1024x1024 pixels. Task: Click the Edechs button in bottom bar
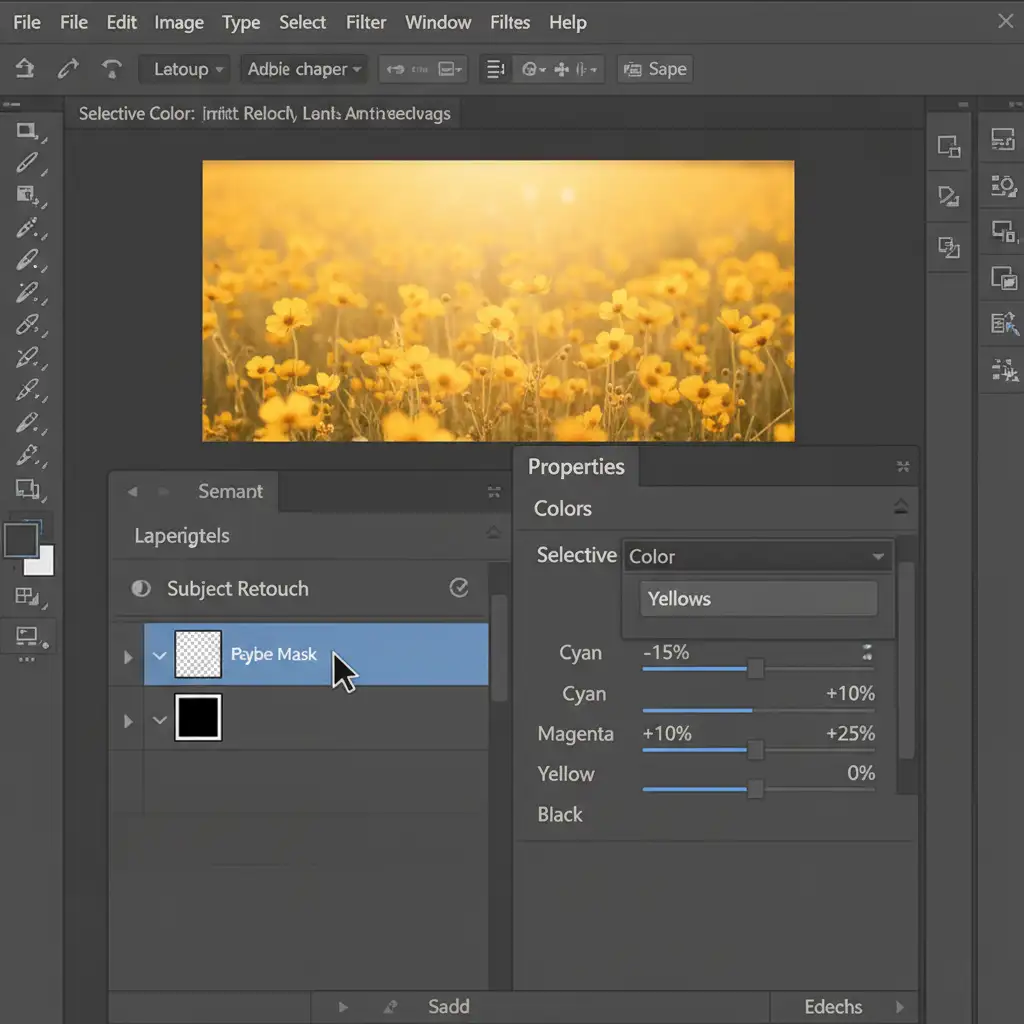tap(833, 1007)
